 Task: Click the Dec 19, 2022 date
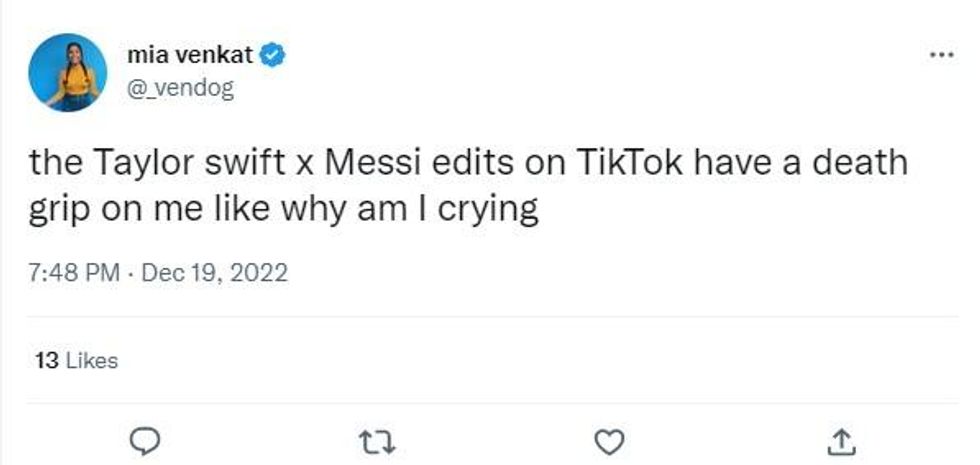tap(215, 272)
